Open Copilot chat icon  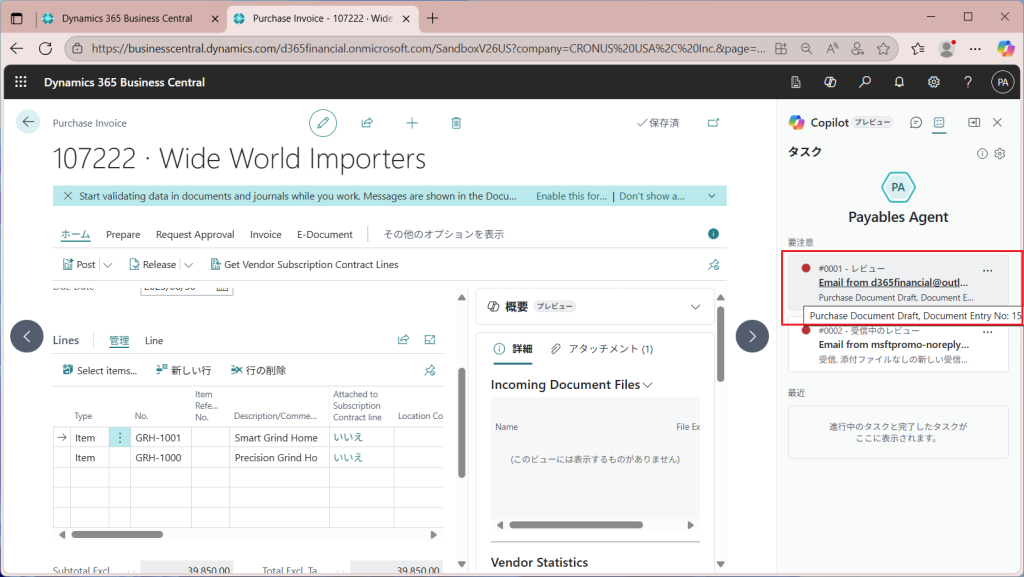916,122
